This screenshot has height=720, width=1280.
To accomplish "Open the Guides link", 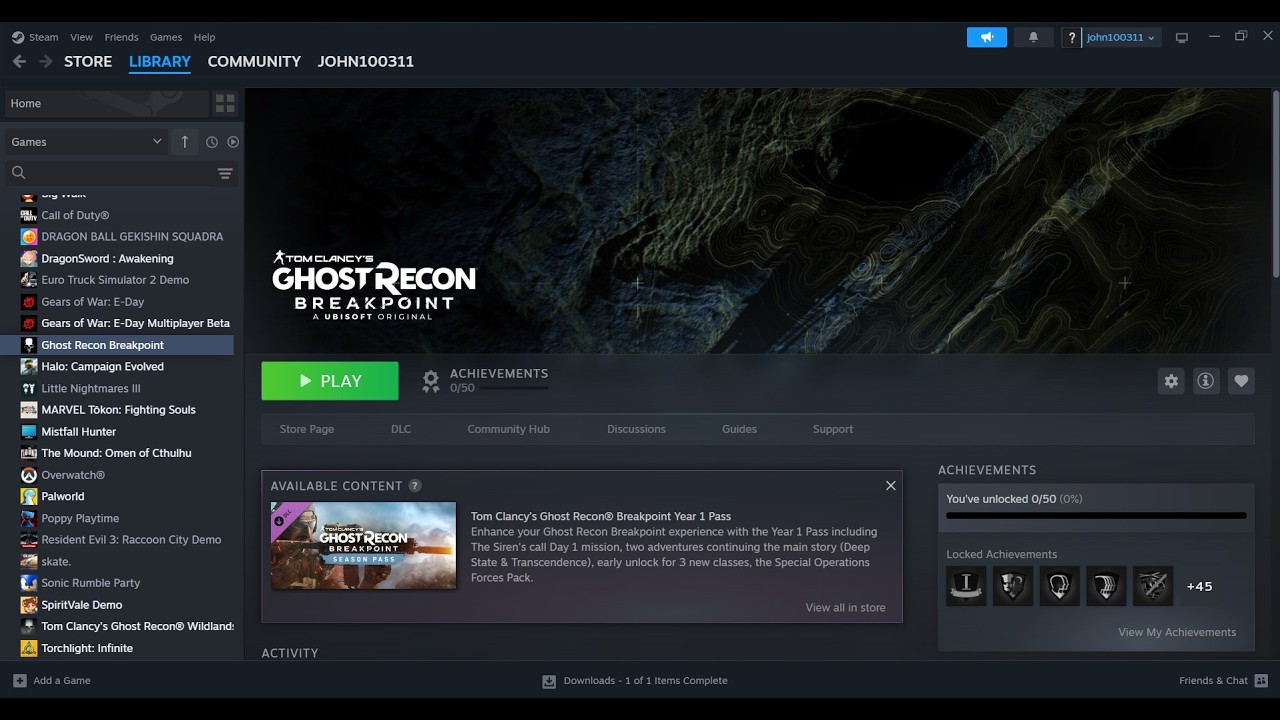I will pos(739,429).
